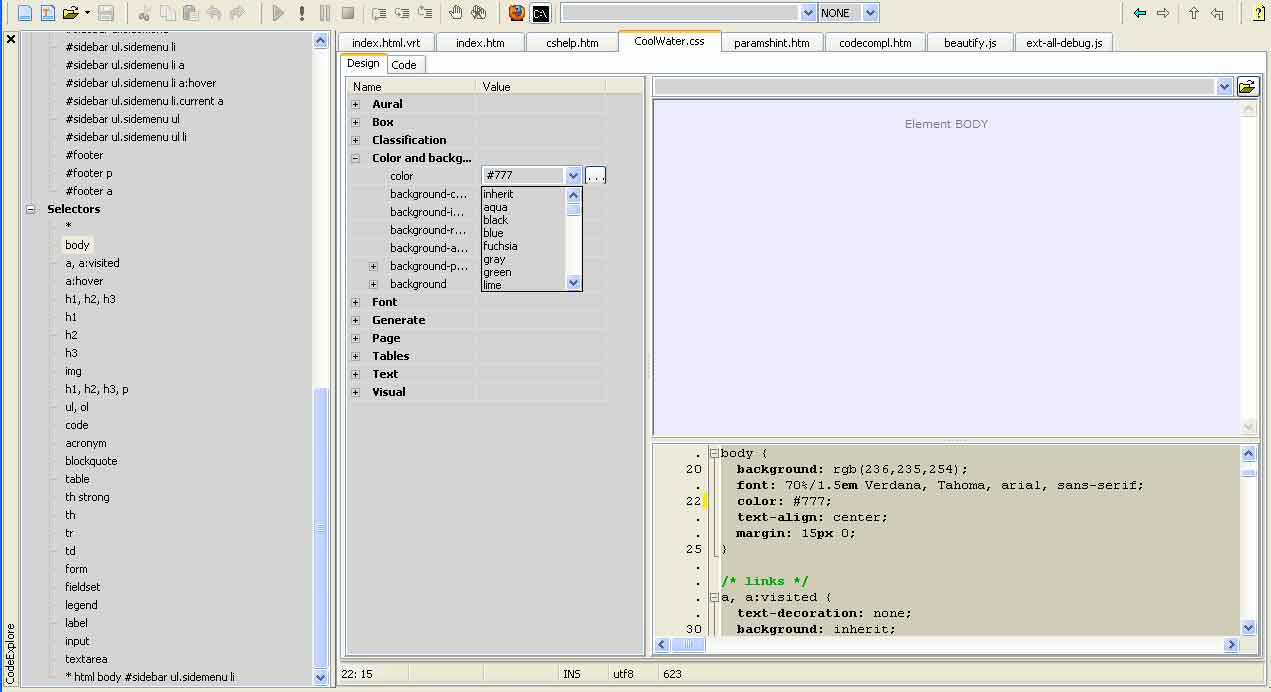The width and height of the screenshot is (1271, 692).
Task: Expand the Aural property group
Action: (355, 104)
